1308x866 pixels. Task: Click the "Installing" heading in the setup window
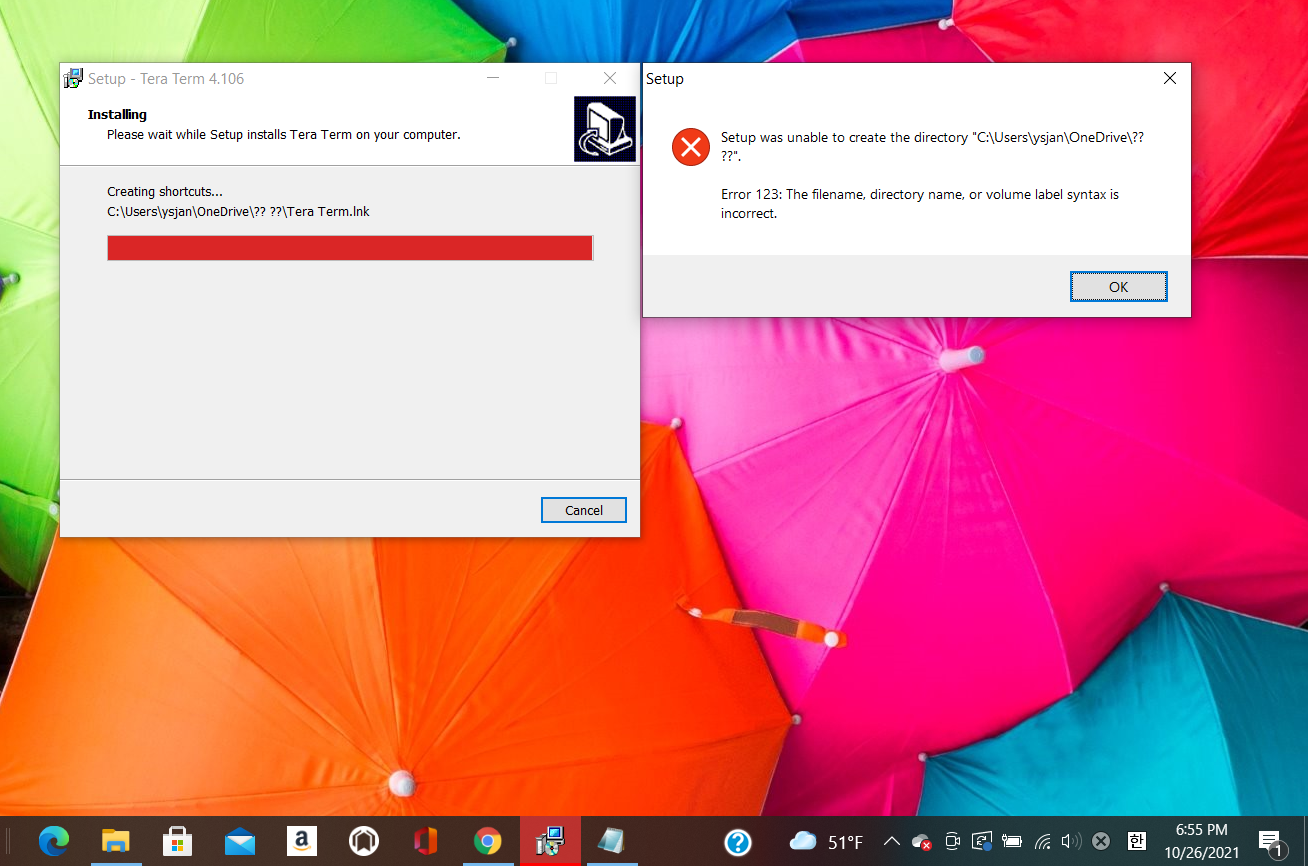[117, 114]
